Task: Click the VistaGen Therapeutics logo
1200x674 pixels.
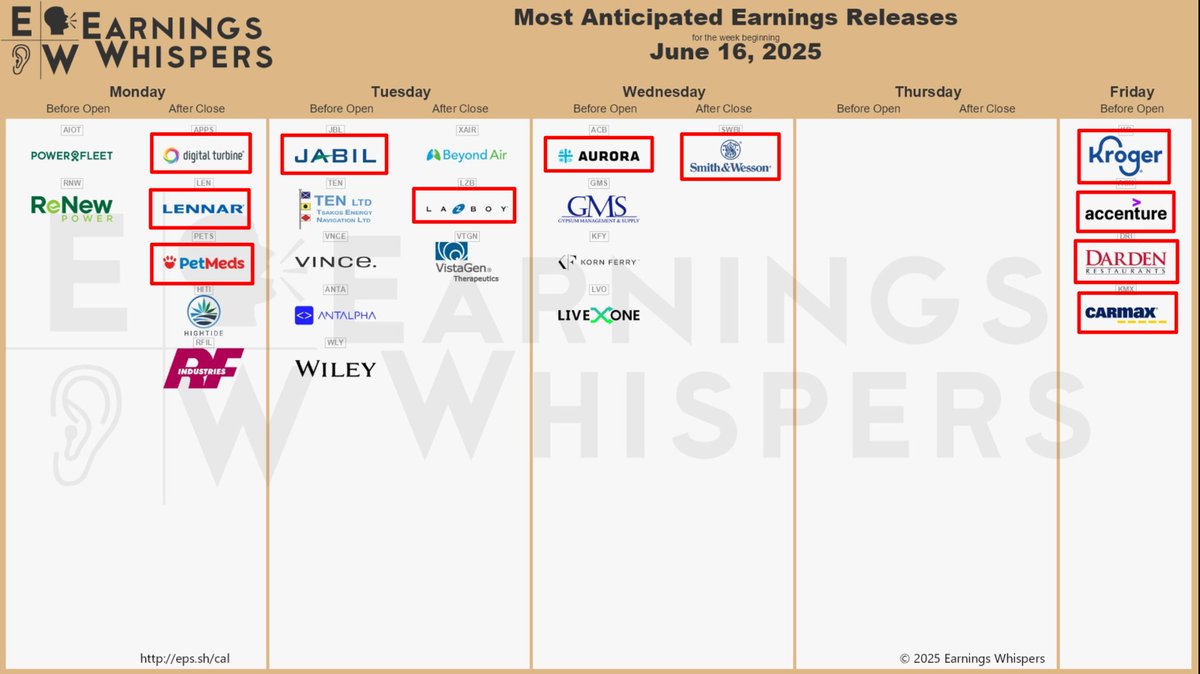Action: [x=466, y=262]
